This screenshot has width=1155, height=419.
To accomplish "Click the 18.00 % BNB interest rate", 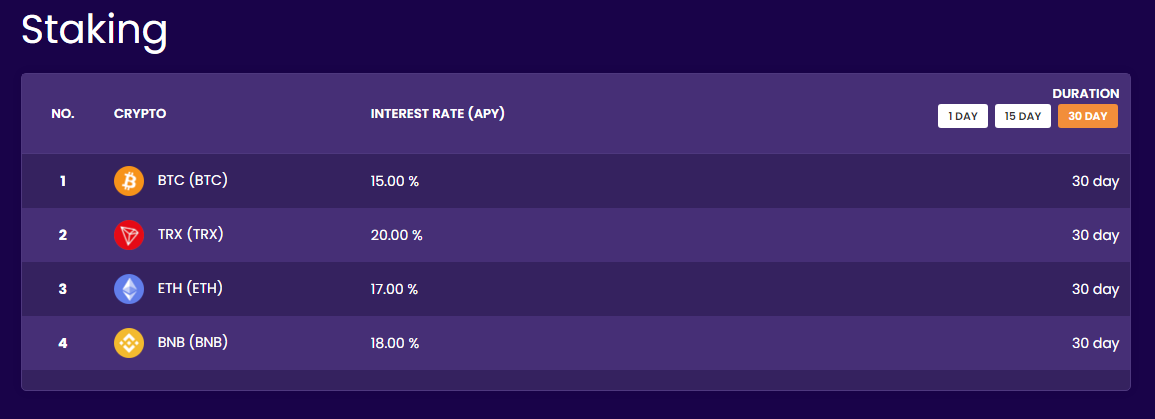I will 395,343.
